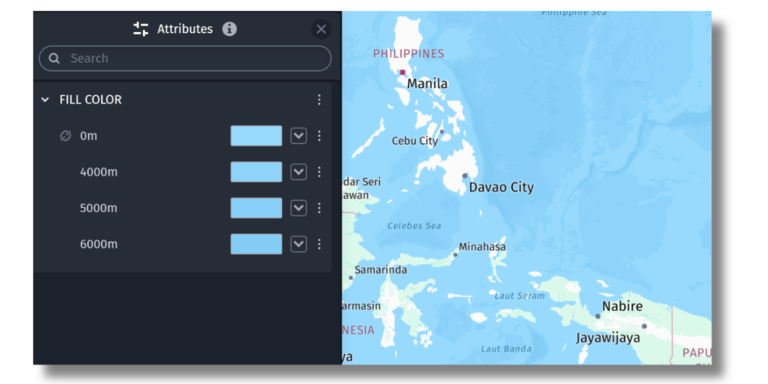Open the 4000m row more-options menu
Image resolution: width=768 pixels, height=384 pixels.
coord(319,172)
